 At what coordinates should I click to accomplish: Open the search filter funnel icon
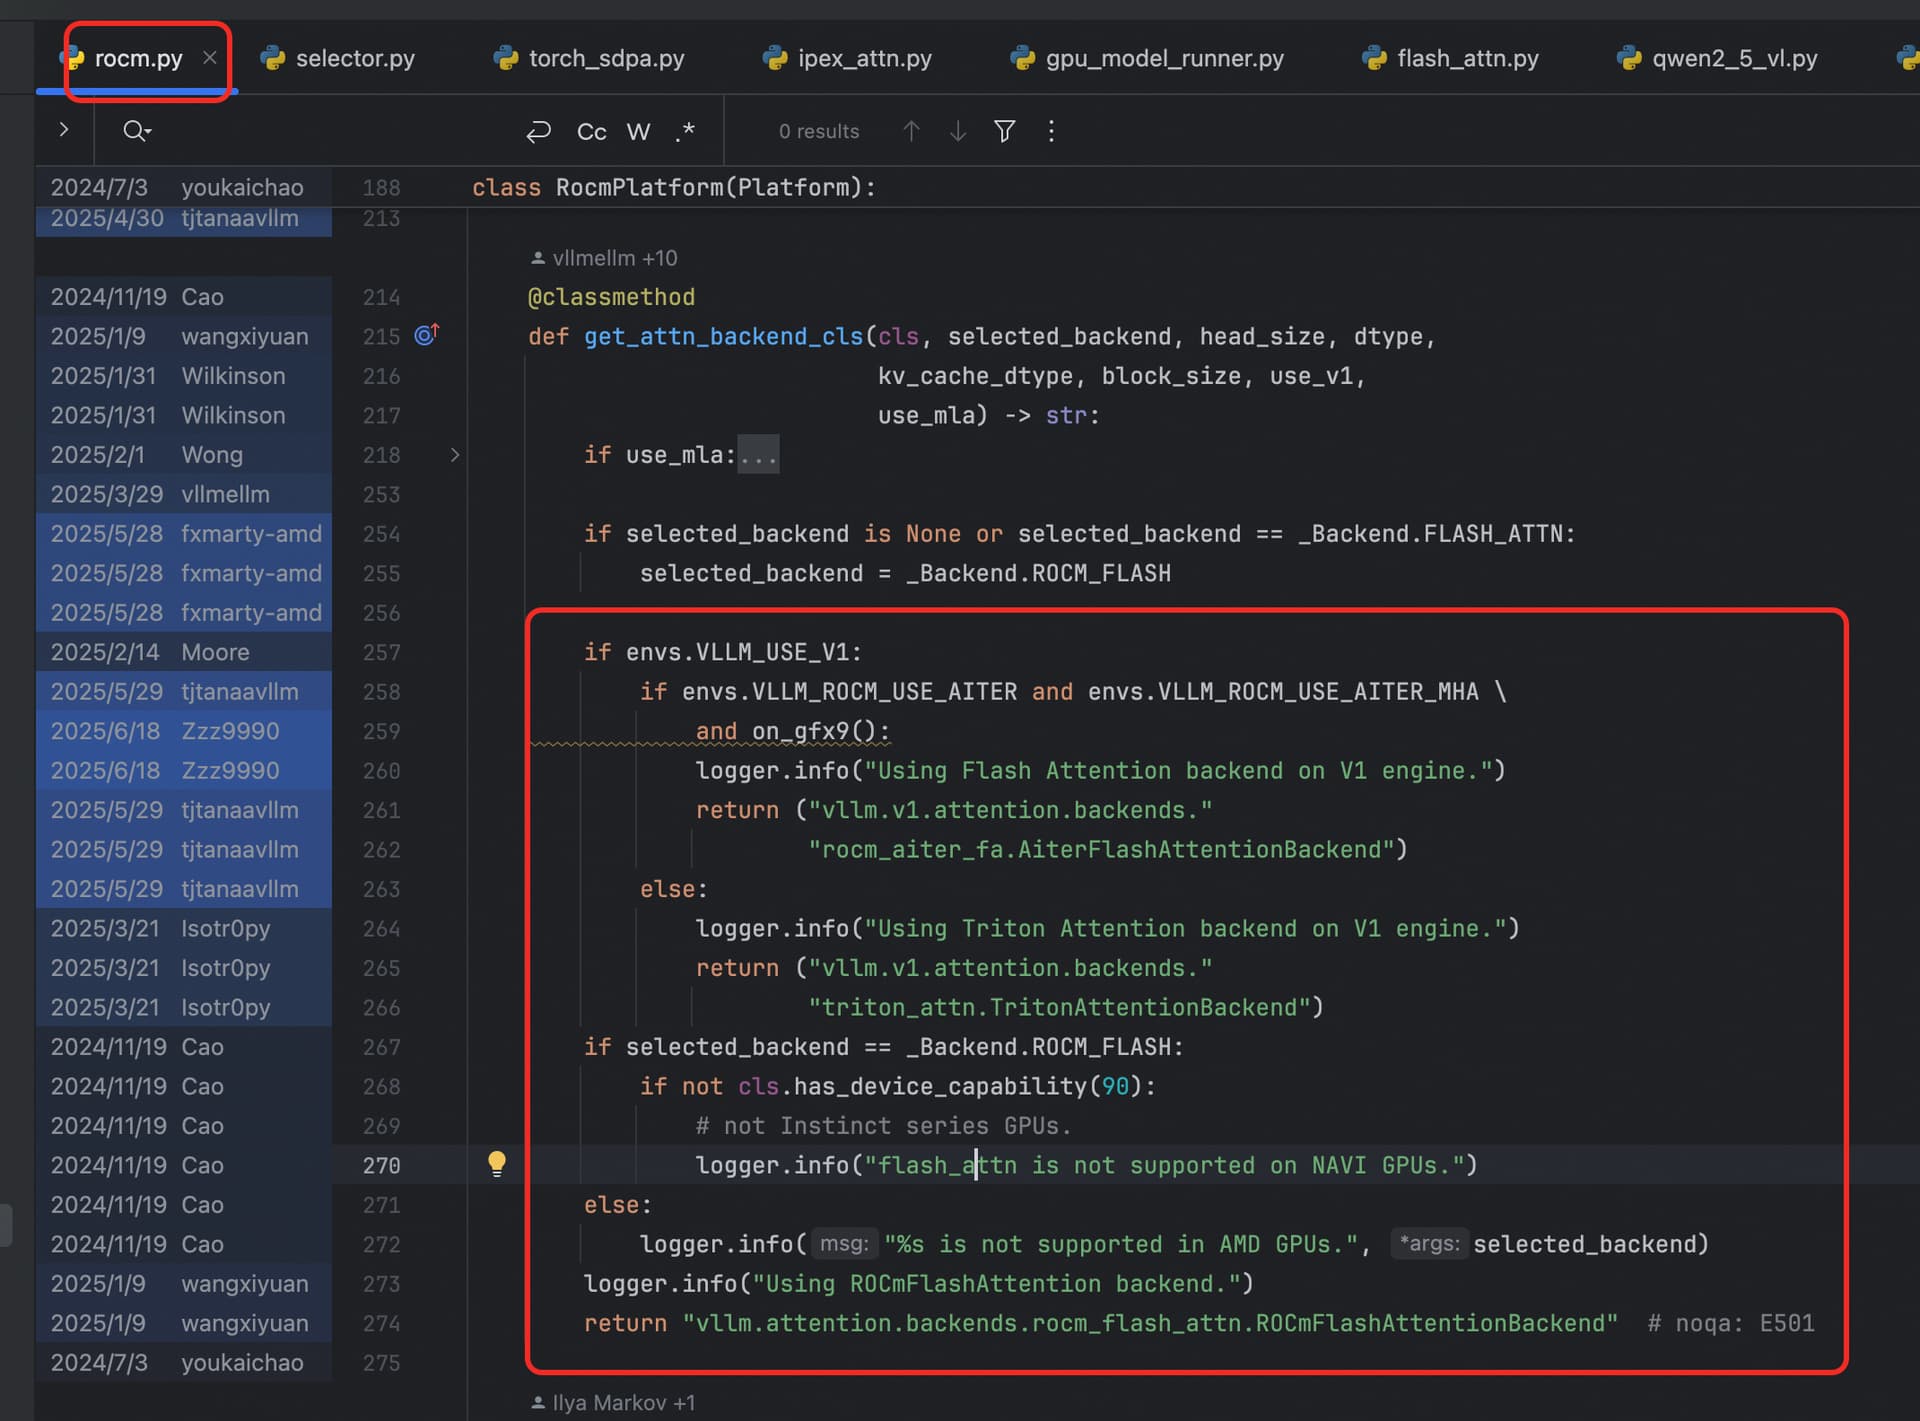tap(1004, 131)
